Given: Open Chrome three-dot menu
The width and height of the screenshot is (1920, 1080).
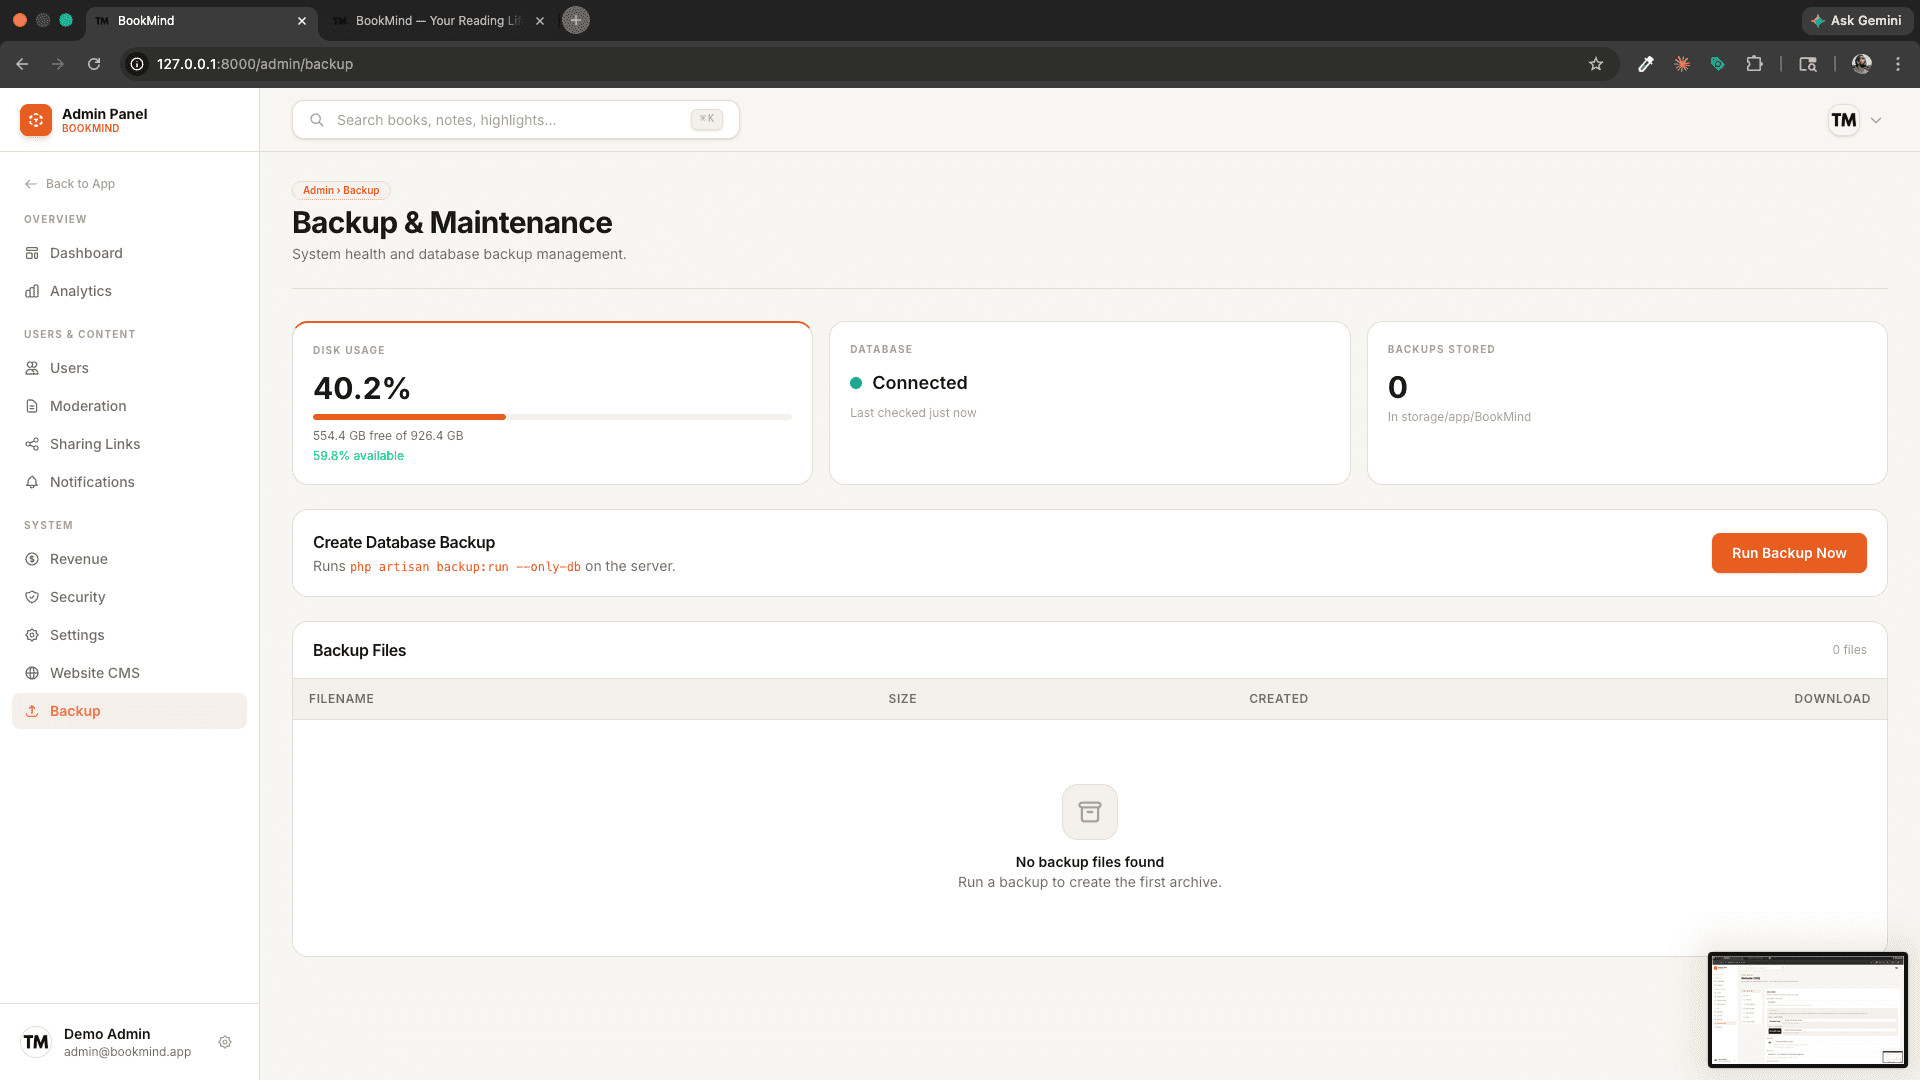Looking at the screenshot, I should pyautogui.click(x=1898, y=64).
